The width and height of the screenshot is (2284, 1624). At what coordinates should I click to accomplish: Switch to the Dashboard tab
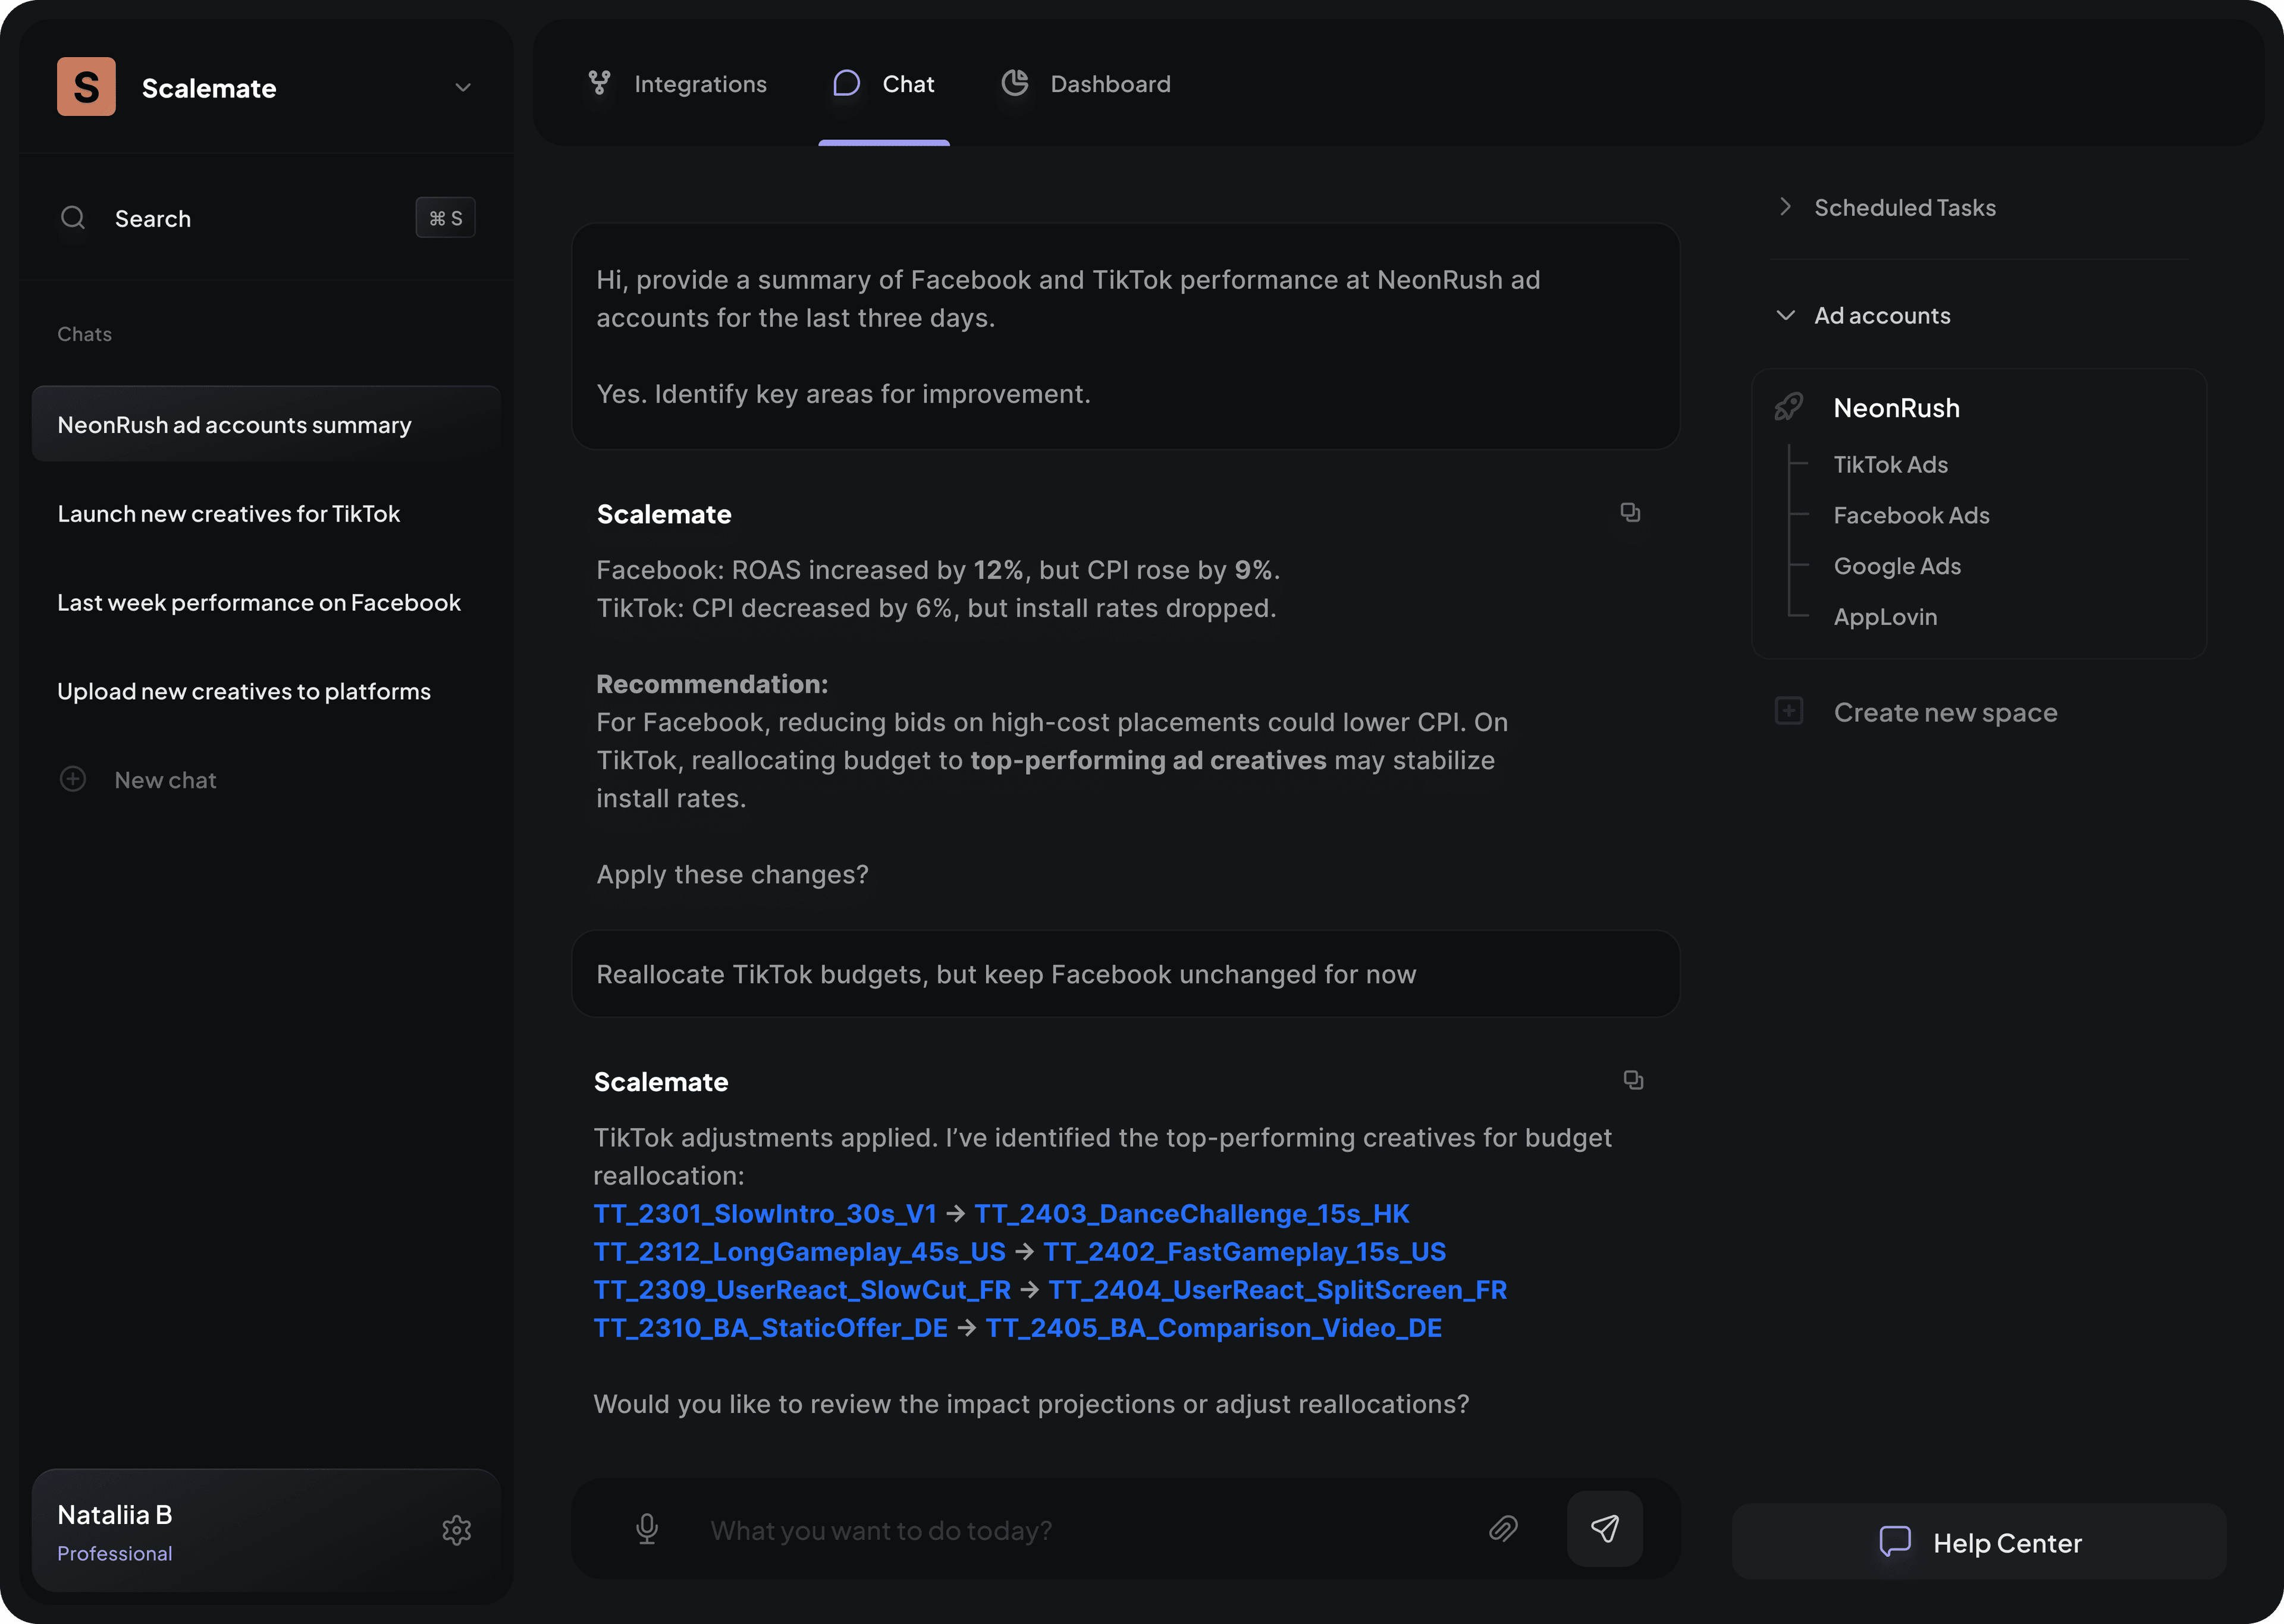pyautogui.click(x=1110, y=84)
